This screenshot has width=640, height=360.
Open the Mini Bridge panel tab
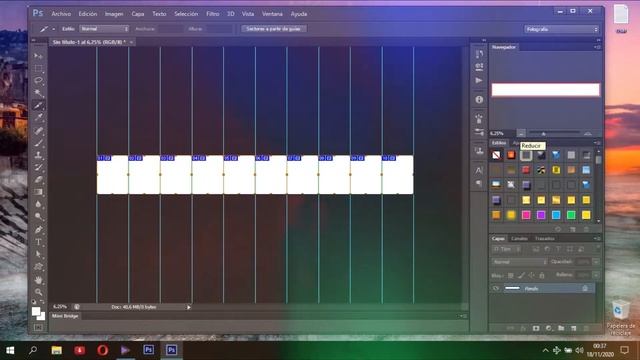click(x=65, y=316)
